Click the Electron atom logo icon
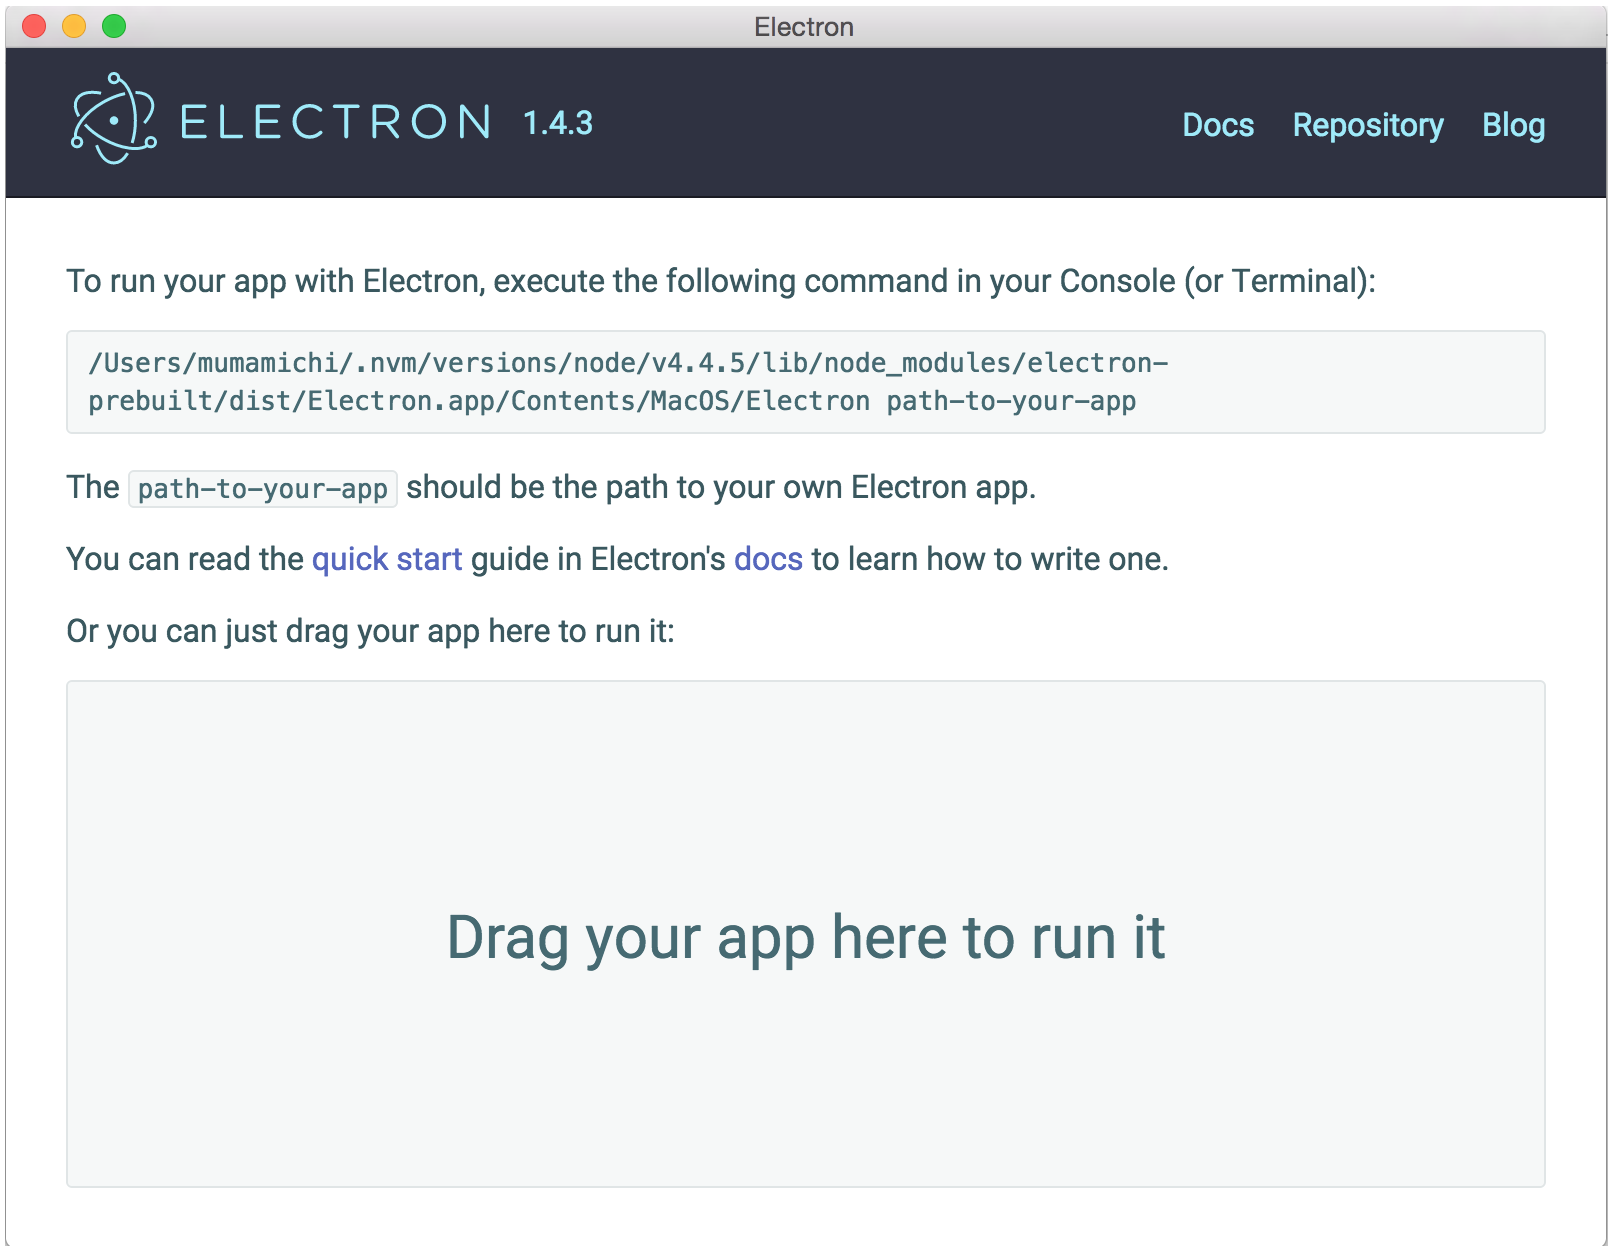Image resolution: width=1608 pixels, height=1250 pixels. click(113, 119)
